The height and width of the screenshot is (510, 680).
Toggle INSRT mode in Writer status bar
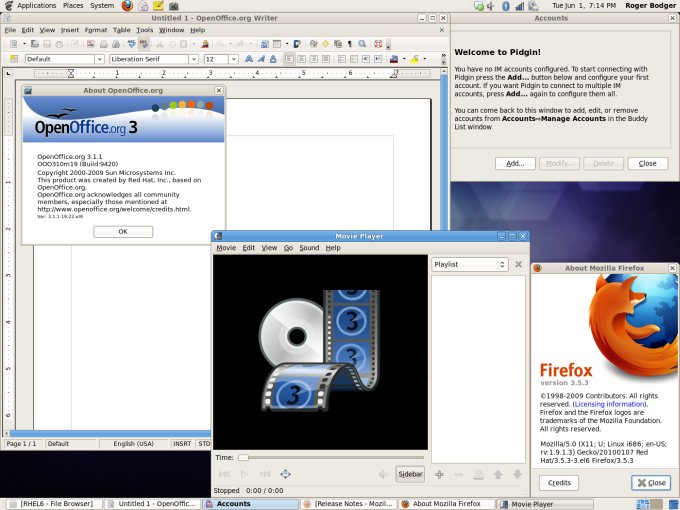tap(181, 443)
